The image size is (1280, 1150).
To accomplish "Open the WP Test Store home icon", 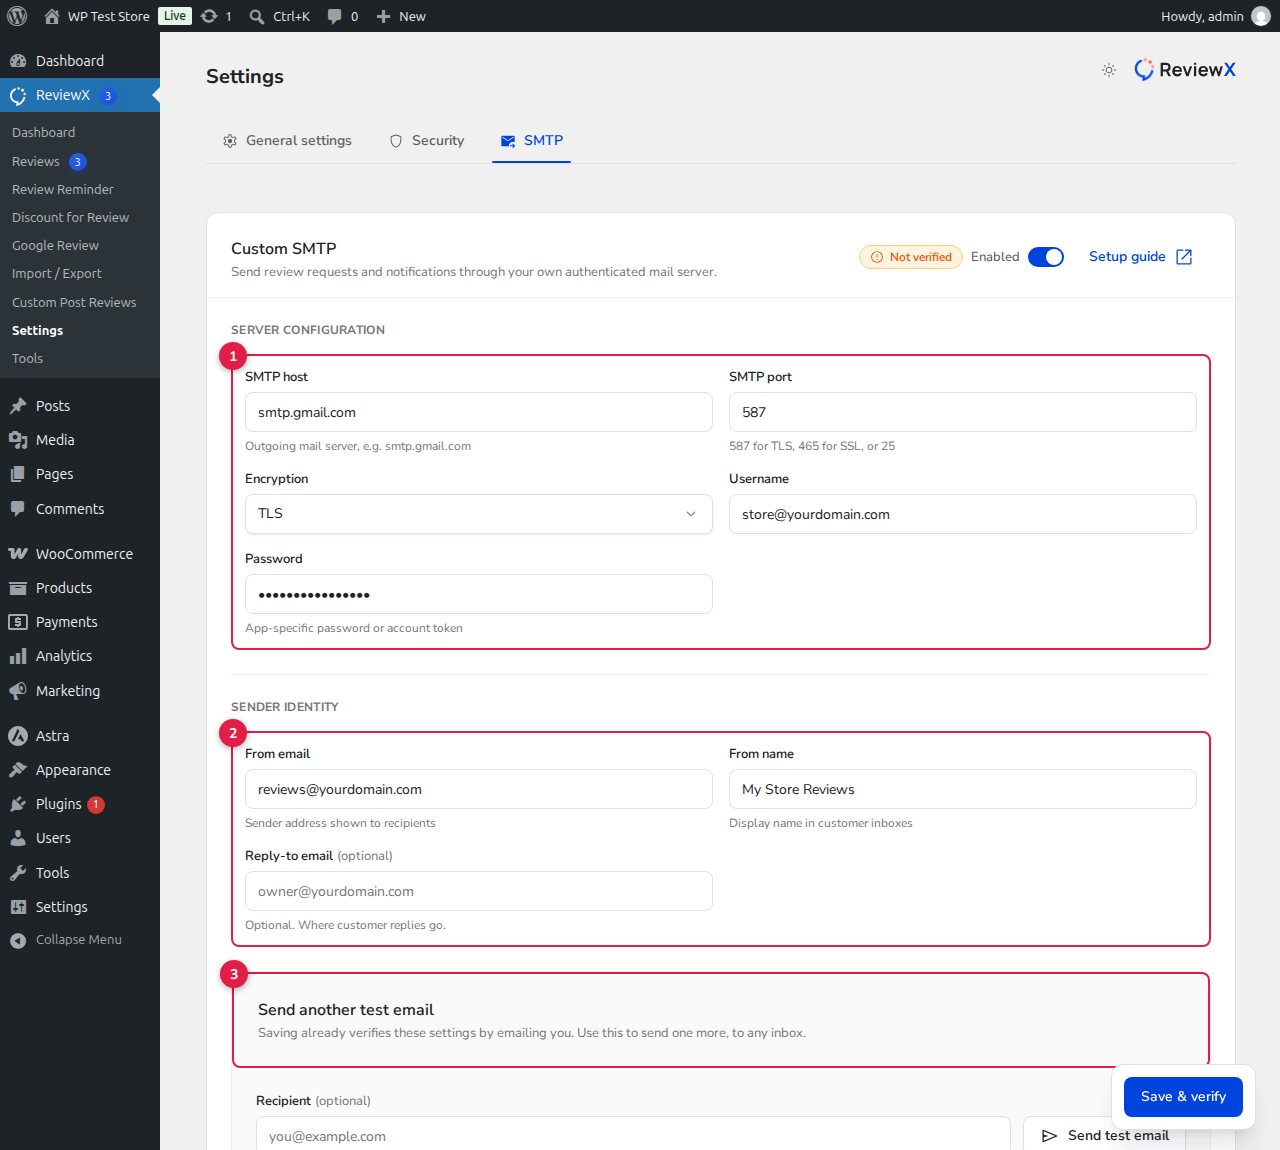I will (52, 16).
